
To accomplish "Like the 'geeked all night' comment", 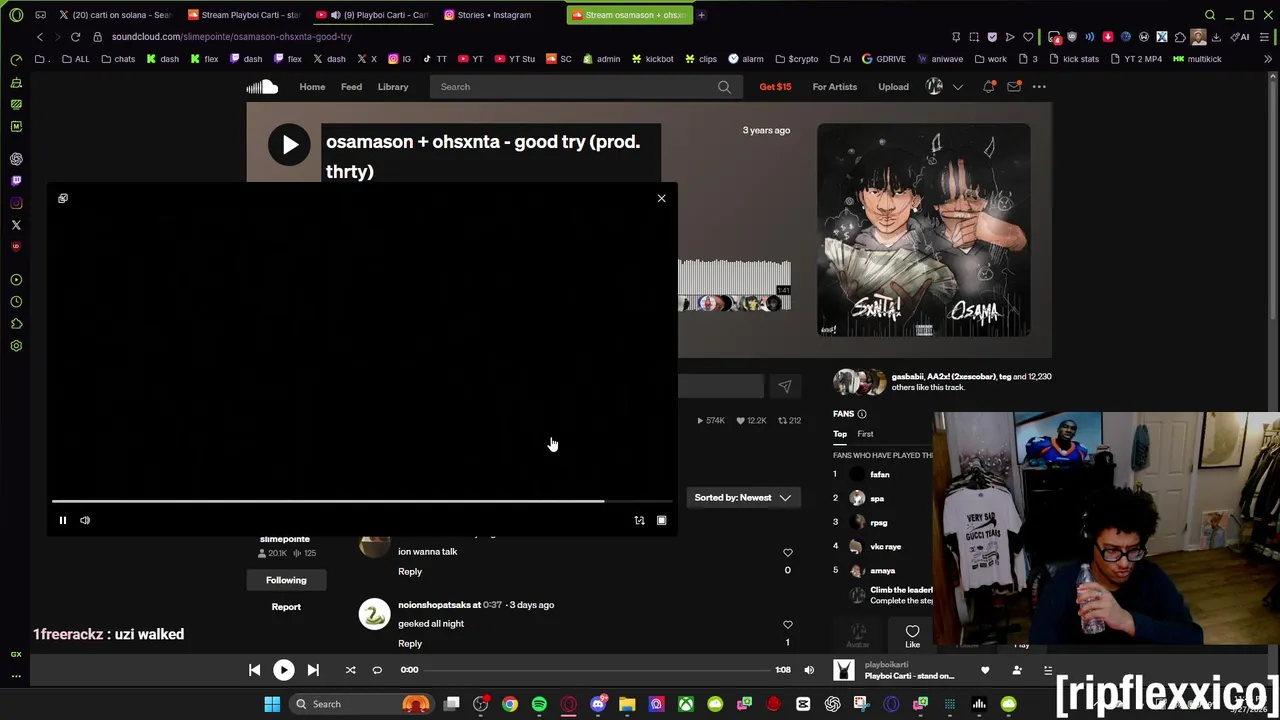I will [787, 625].
